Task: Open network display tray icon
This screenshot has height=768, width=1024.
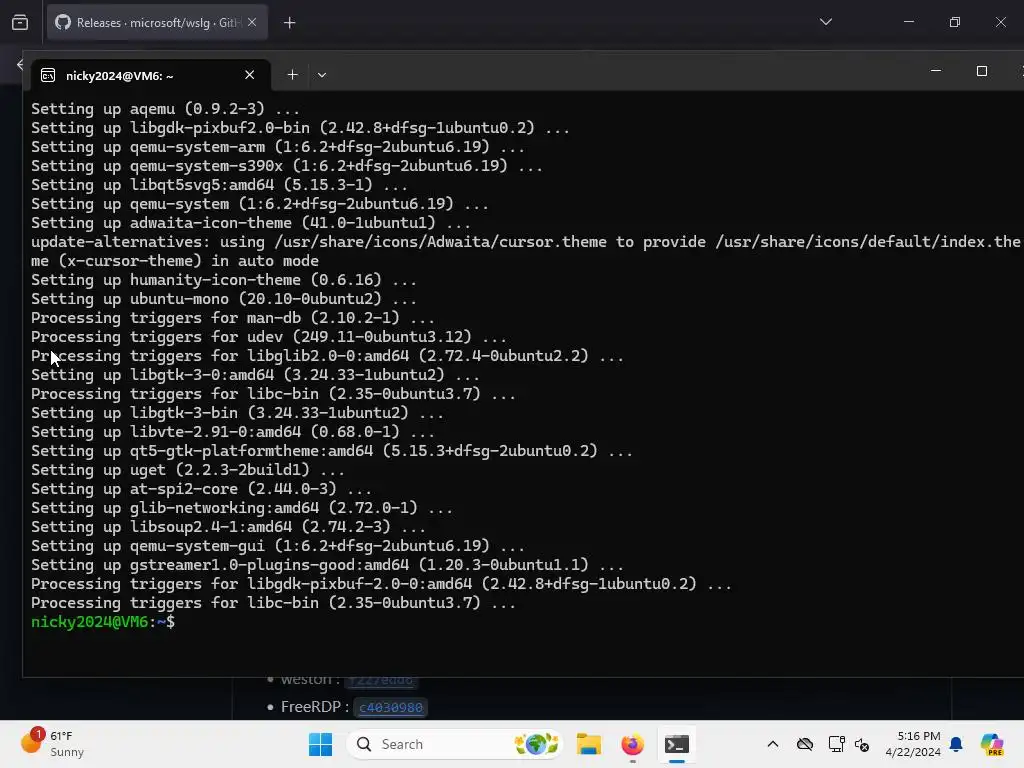Action: (836, 744)
